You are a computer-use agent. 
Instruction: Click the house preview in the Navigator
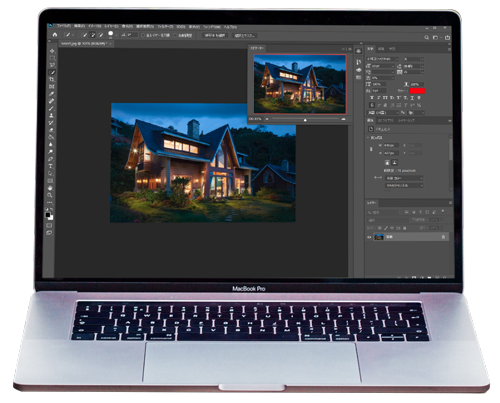click(x=300, y=84)
